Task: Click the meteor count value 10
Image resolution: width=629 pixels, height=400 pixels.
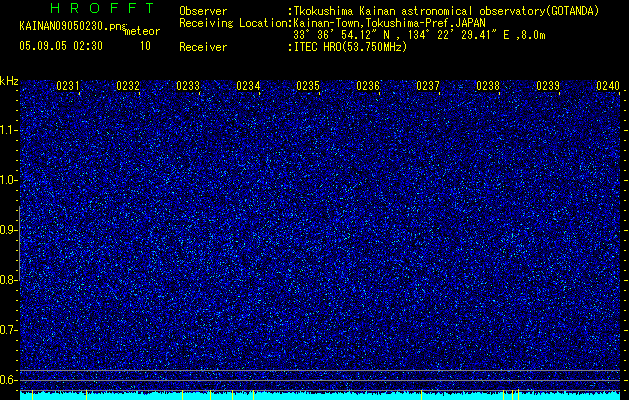Action: [145, 46]
